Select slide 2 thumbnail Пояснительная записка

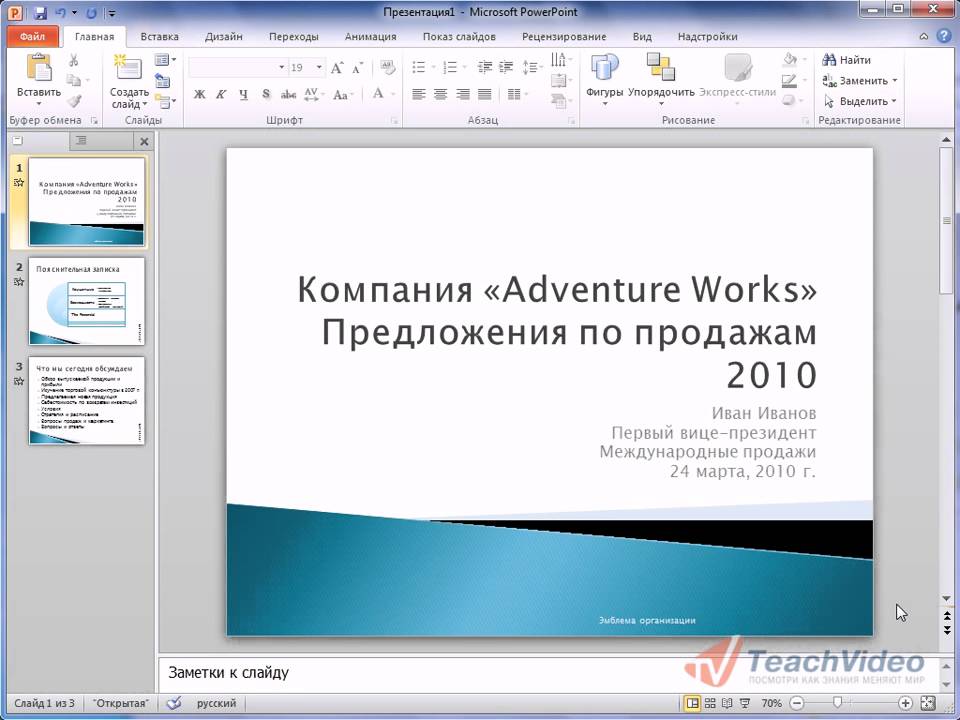point(86,301)
